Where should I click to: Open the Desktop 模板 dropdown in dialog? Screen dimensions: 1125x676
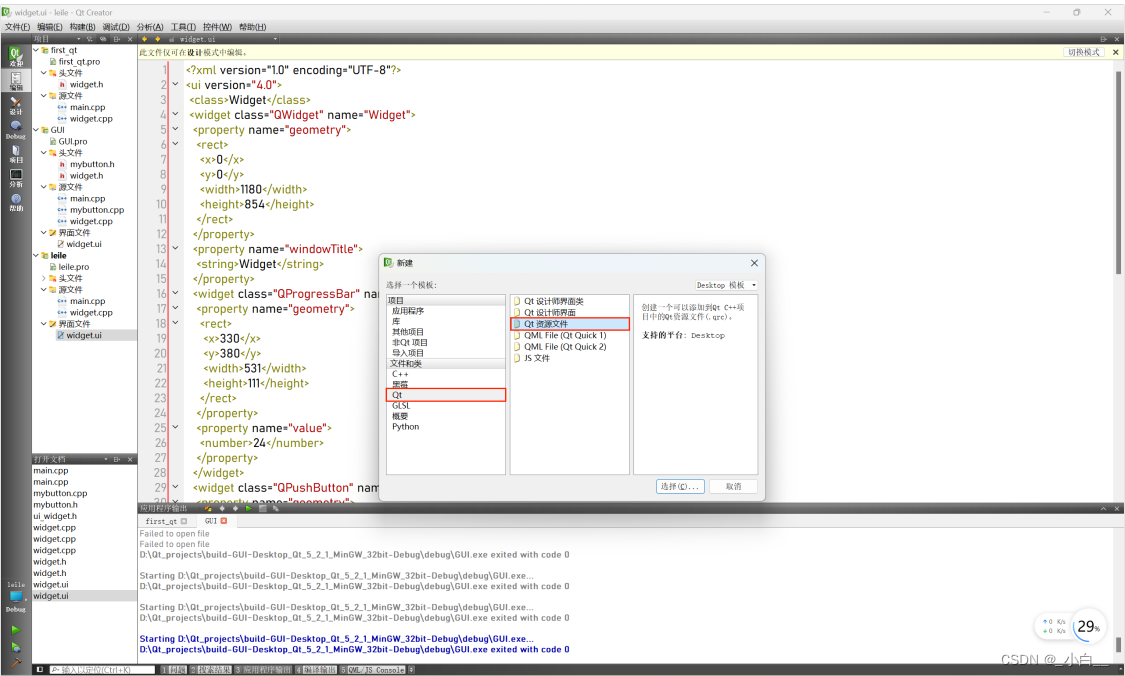point(726,285)
